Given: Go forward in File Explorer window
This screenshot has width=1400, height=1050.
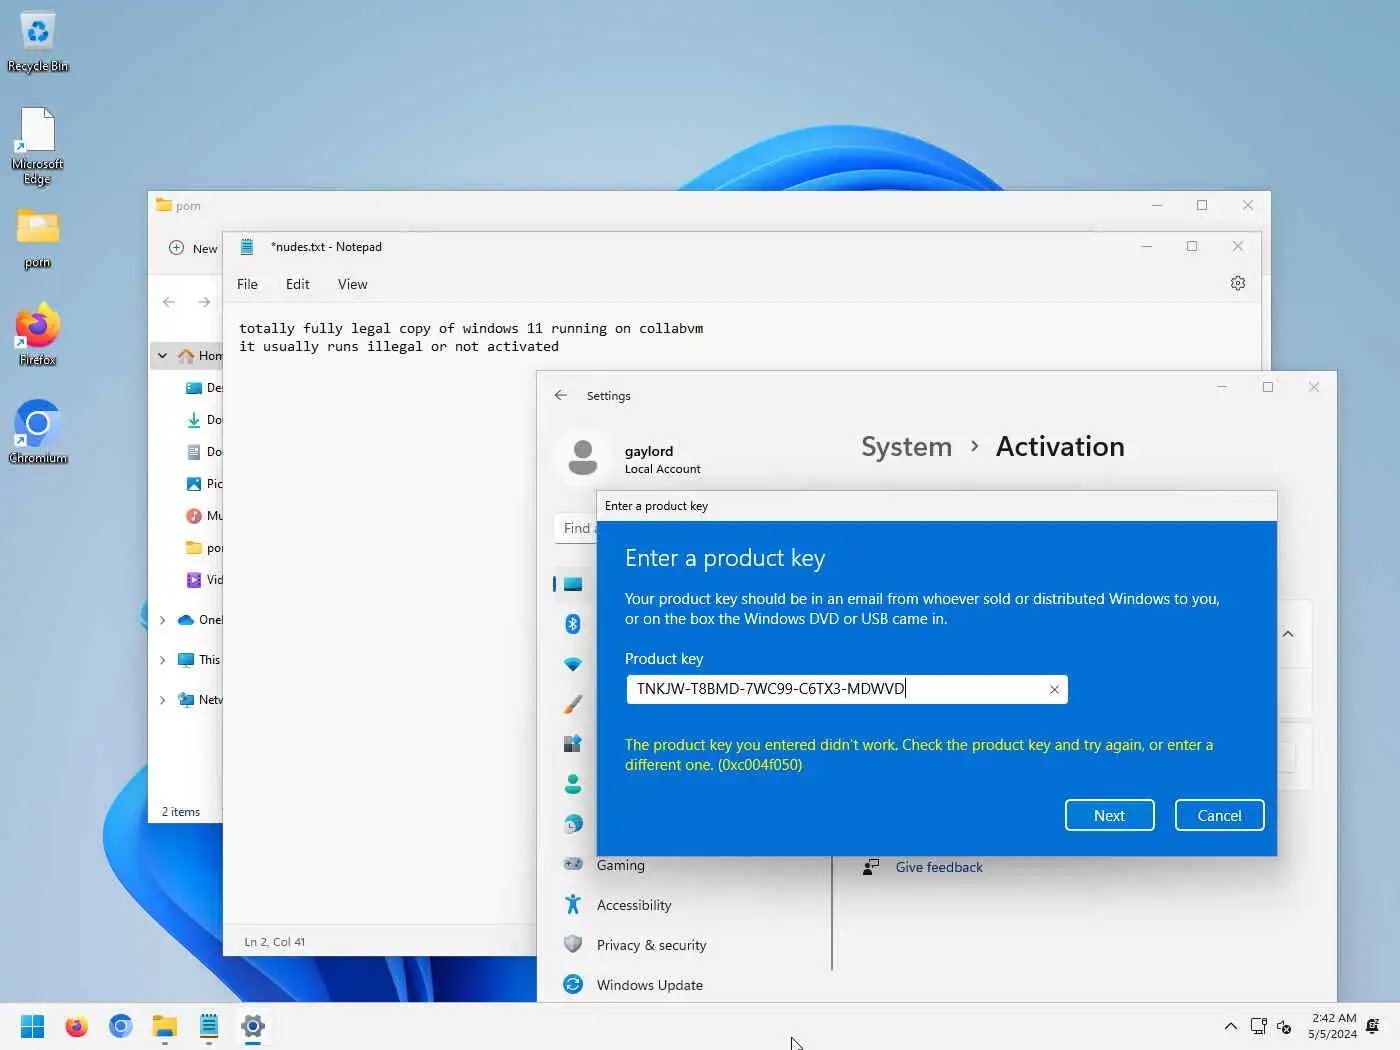Looking at the screenshot, I should 204,302.
